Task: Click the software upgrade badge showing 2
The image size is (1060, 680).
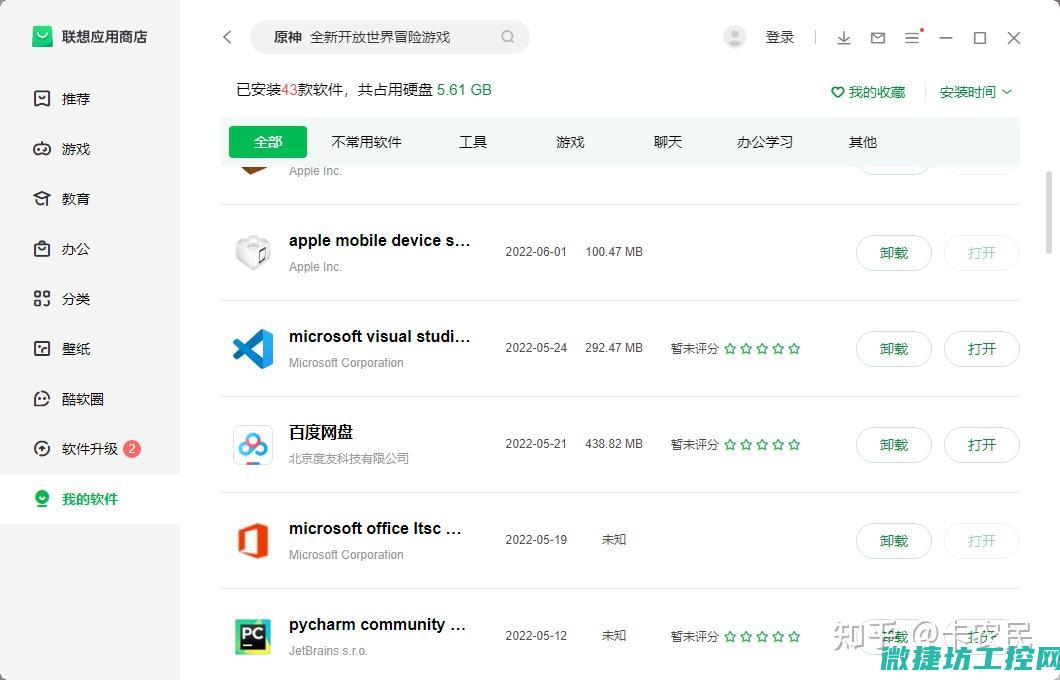Action: pos(132,449)
